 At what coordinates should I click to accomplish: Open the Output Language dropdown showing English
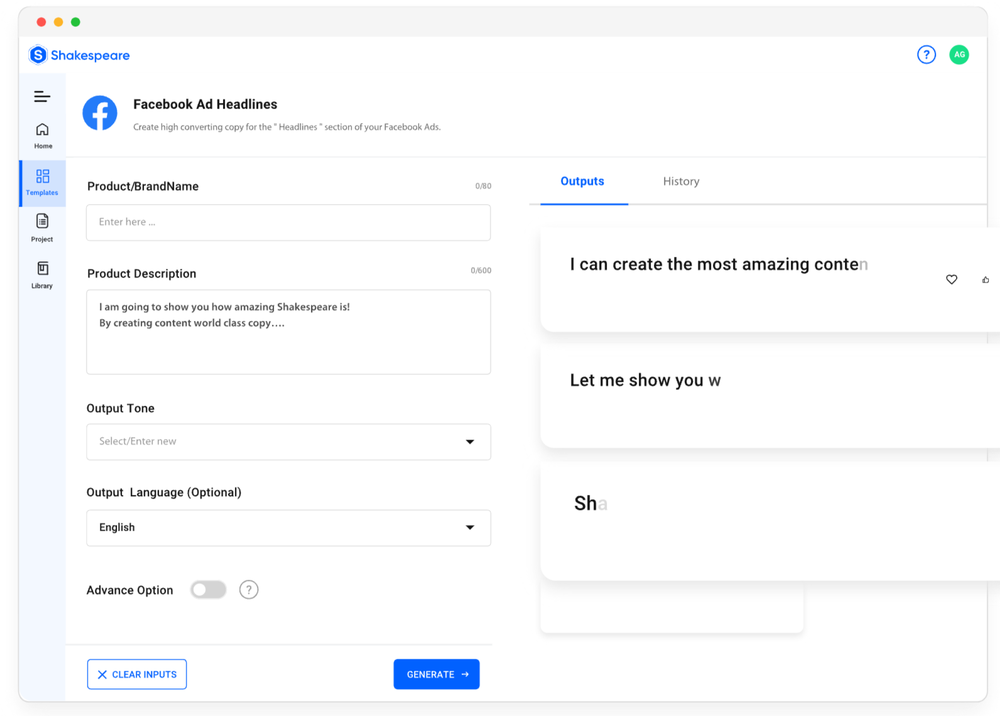pos(288,528)
